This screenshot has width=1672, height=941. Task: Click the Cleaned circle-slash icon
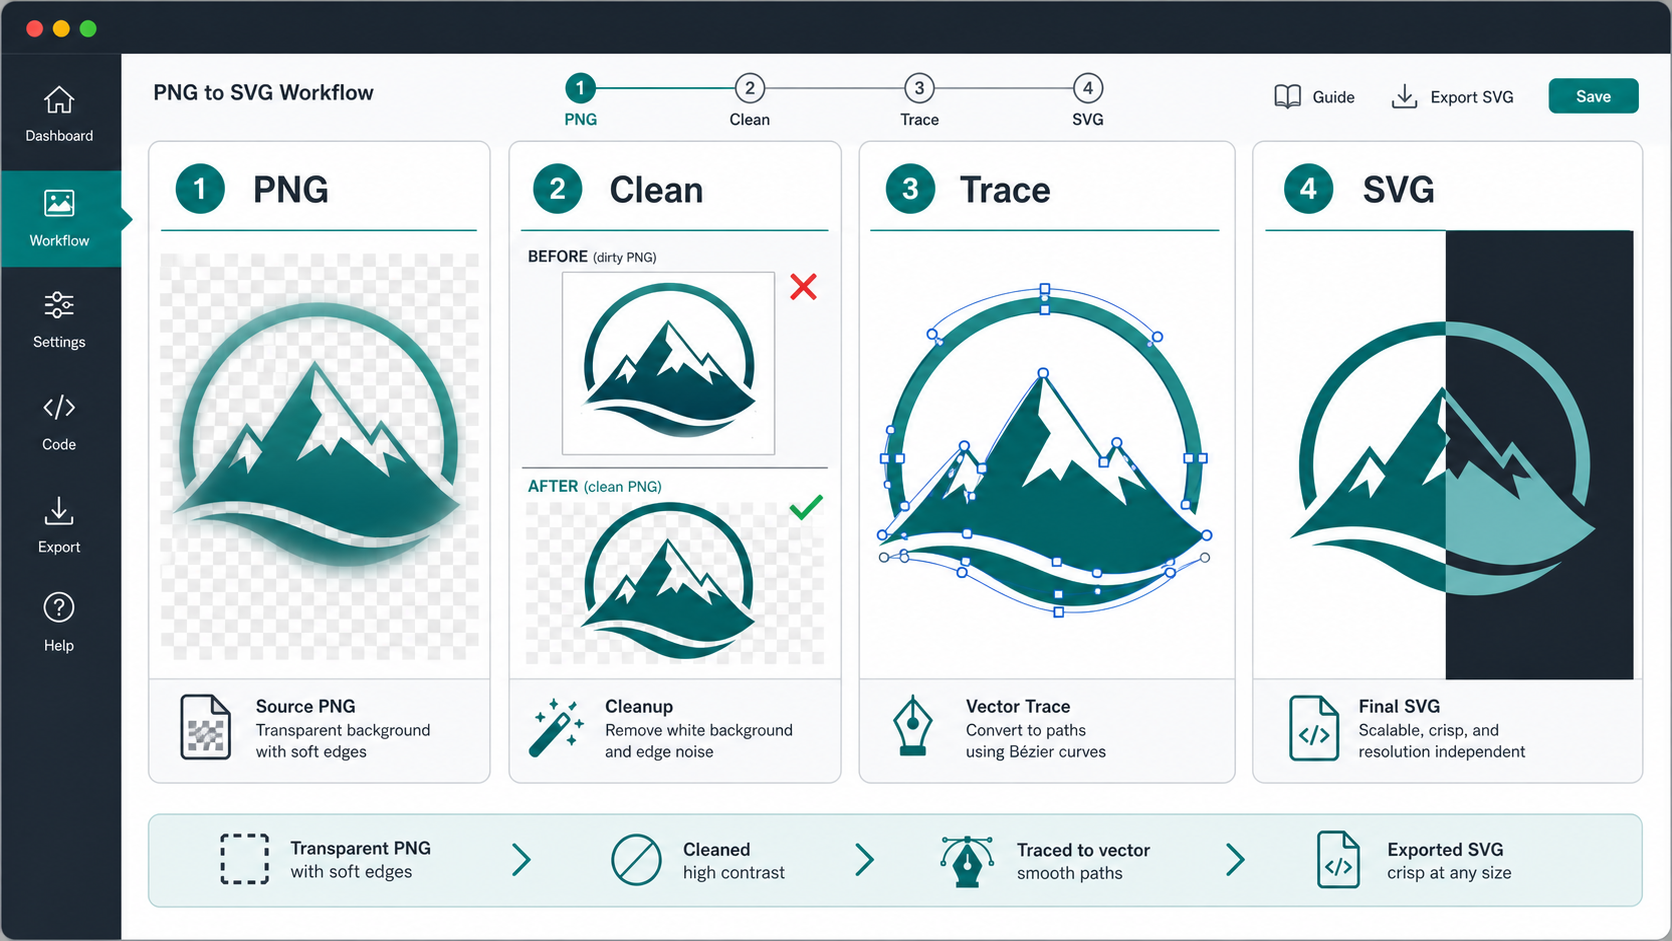click(x=636, y=860)
